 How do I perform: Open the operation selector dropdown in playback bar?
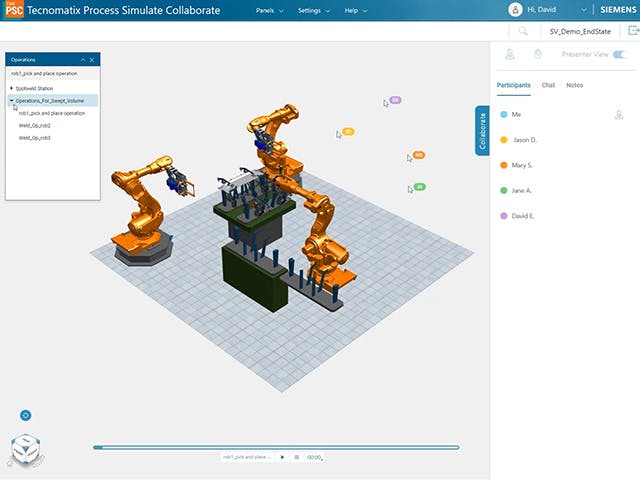[247, 457]
